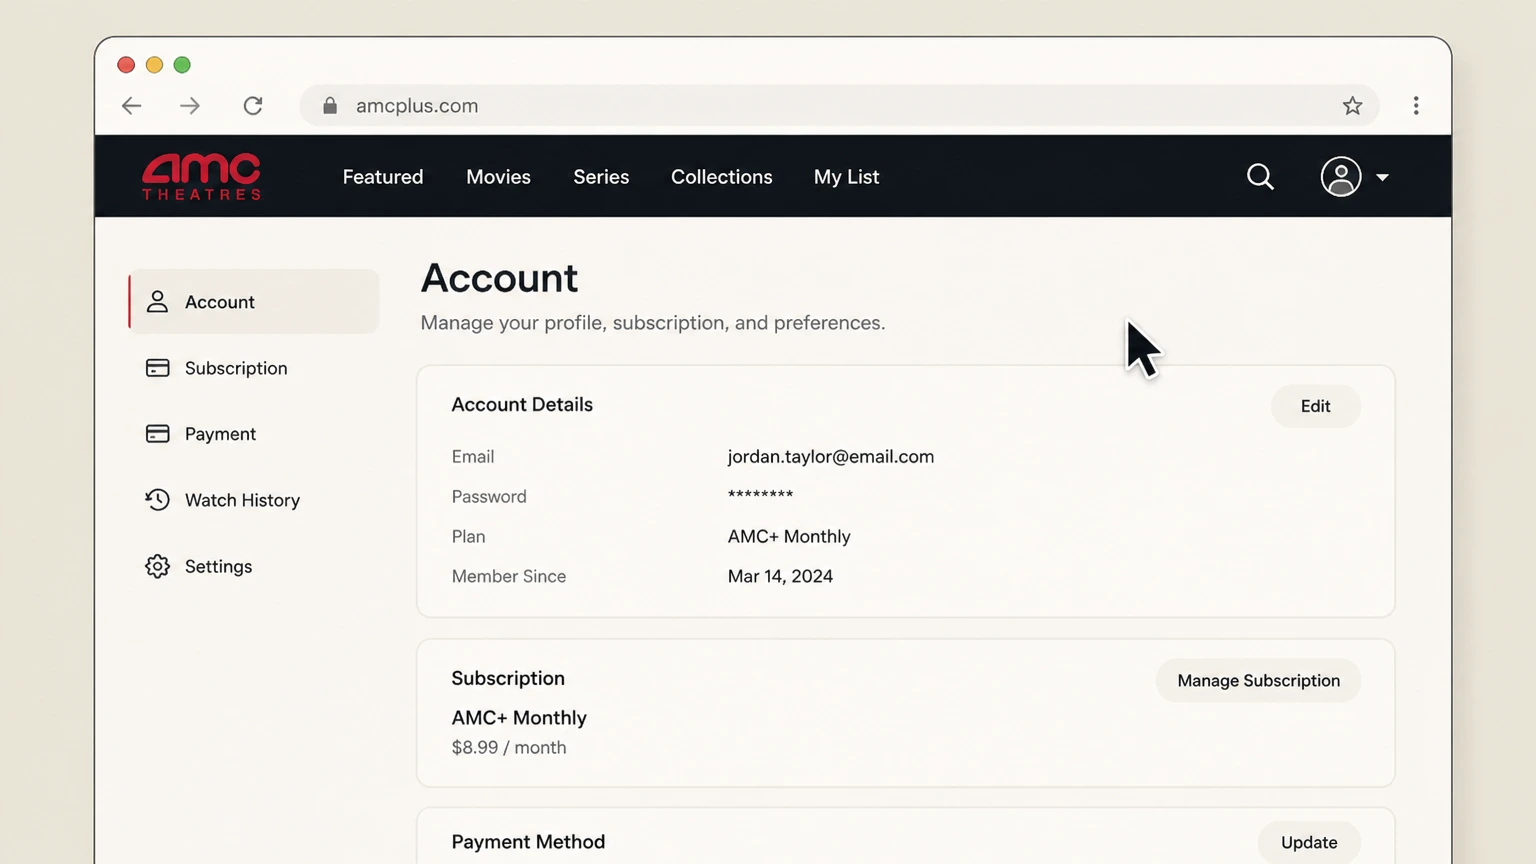Open the Movies nav item

click(498, 177)
